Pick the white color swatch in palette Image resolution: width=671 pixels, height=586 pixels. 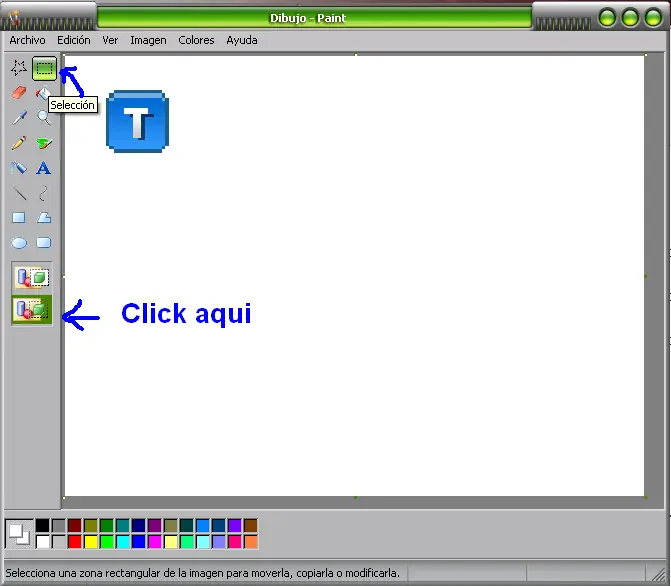coord(42,542)
